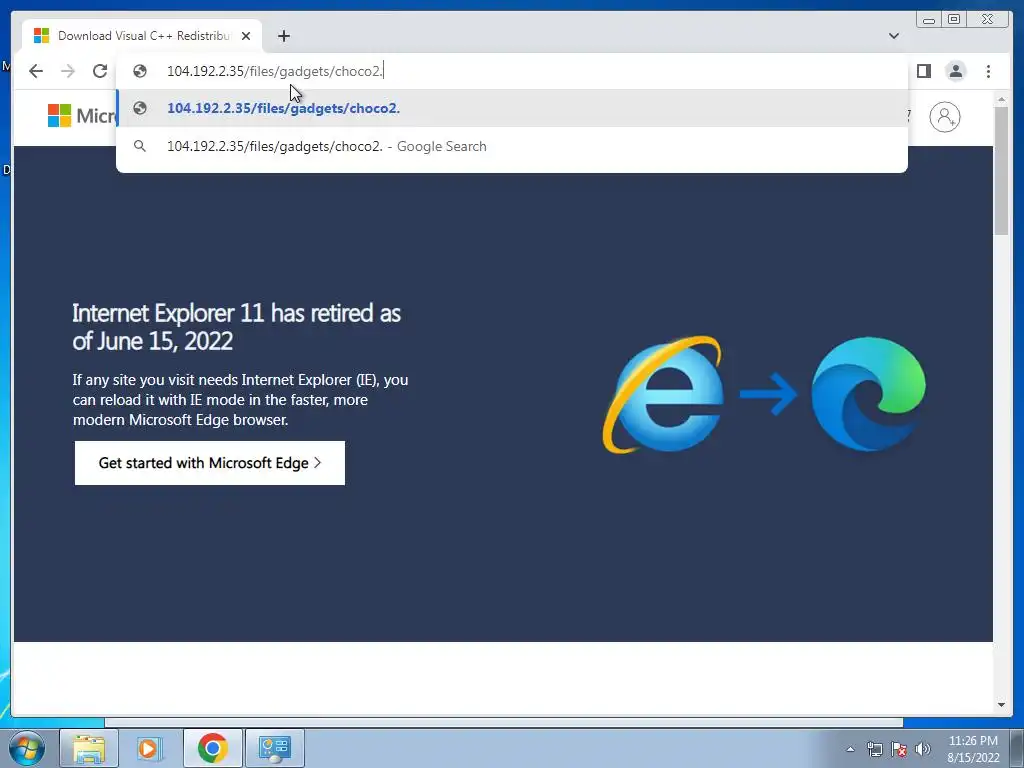The image size is (1024, 768).
Task: Open a new tab with plus button
Action: click(x=283, y=36)
